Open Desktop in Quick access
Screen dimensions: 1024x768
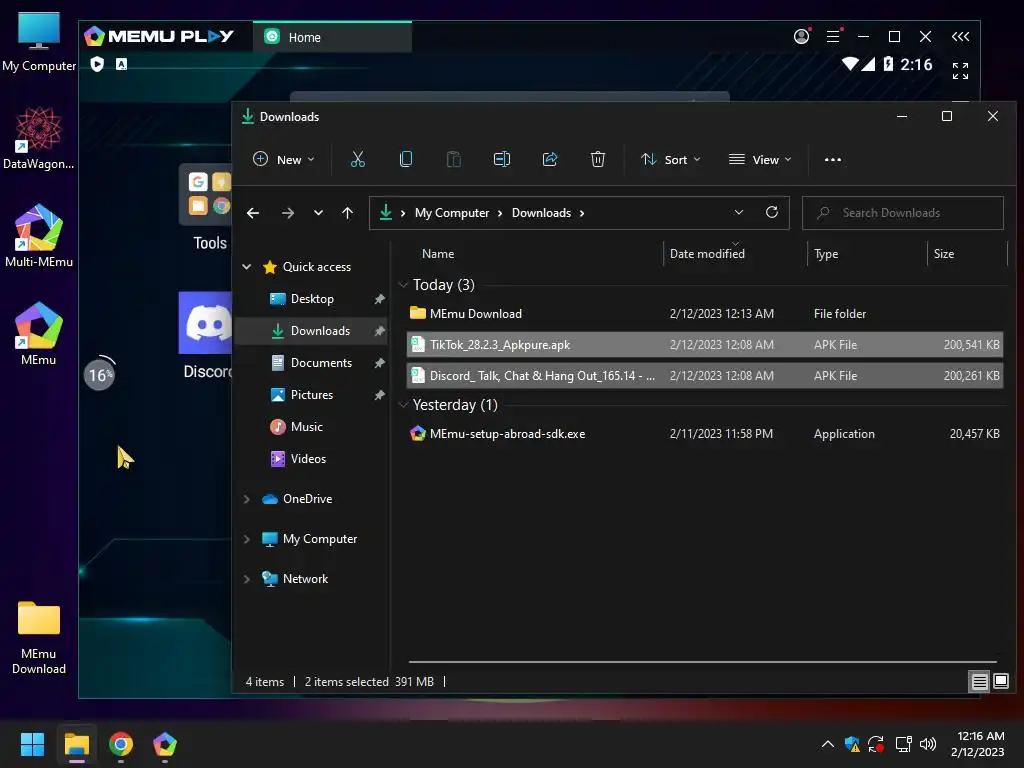coord(312,298)
